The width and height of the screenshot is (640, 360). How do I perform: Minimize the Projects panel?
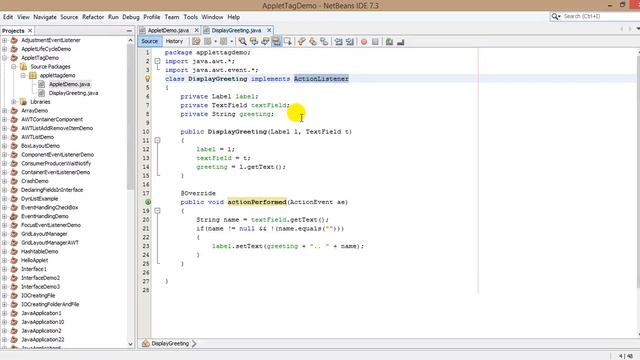click(129, 31)
